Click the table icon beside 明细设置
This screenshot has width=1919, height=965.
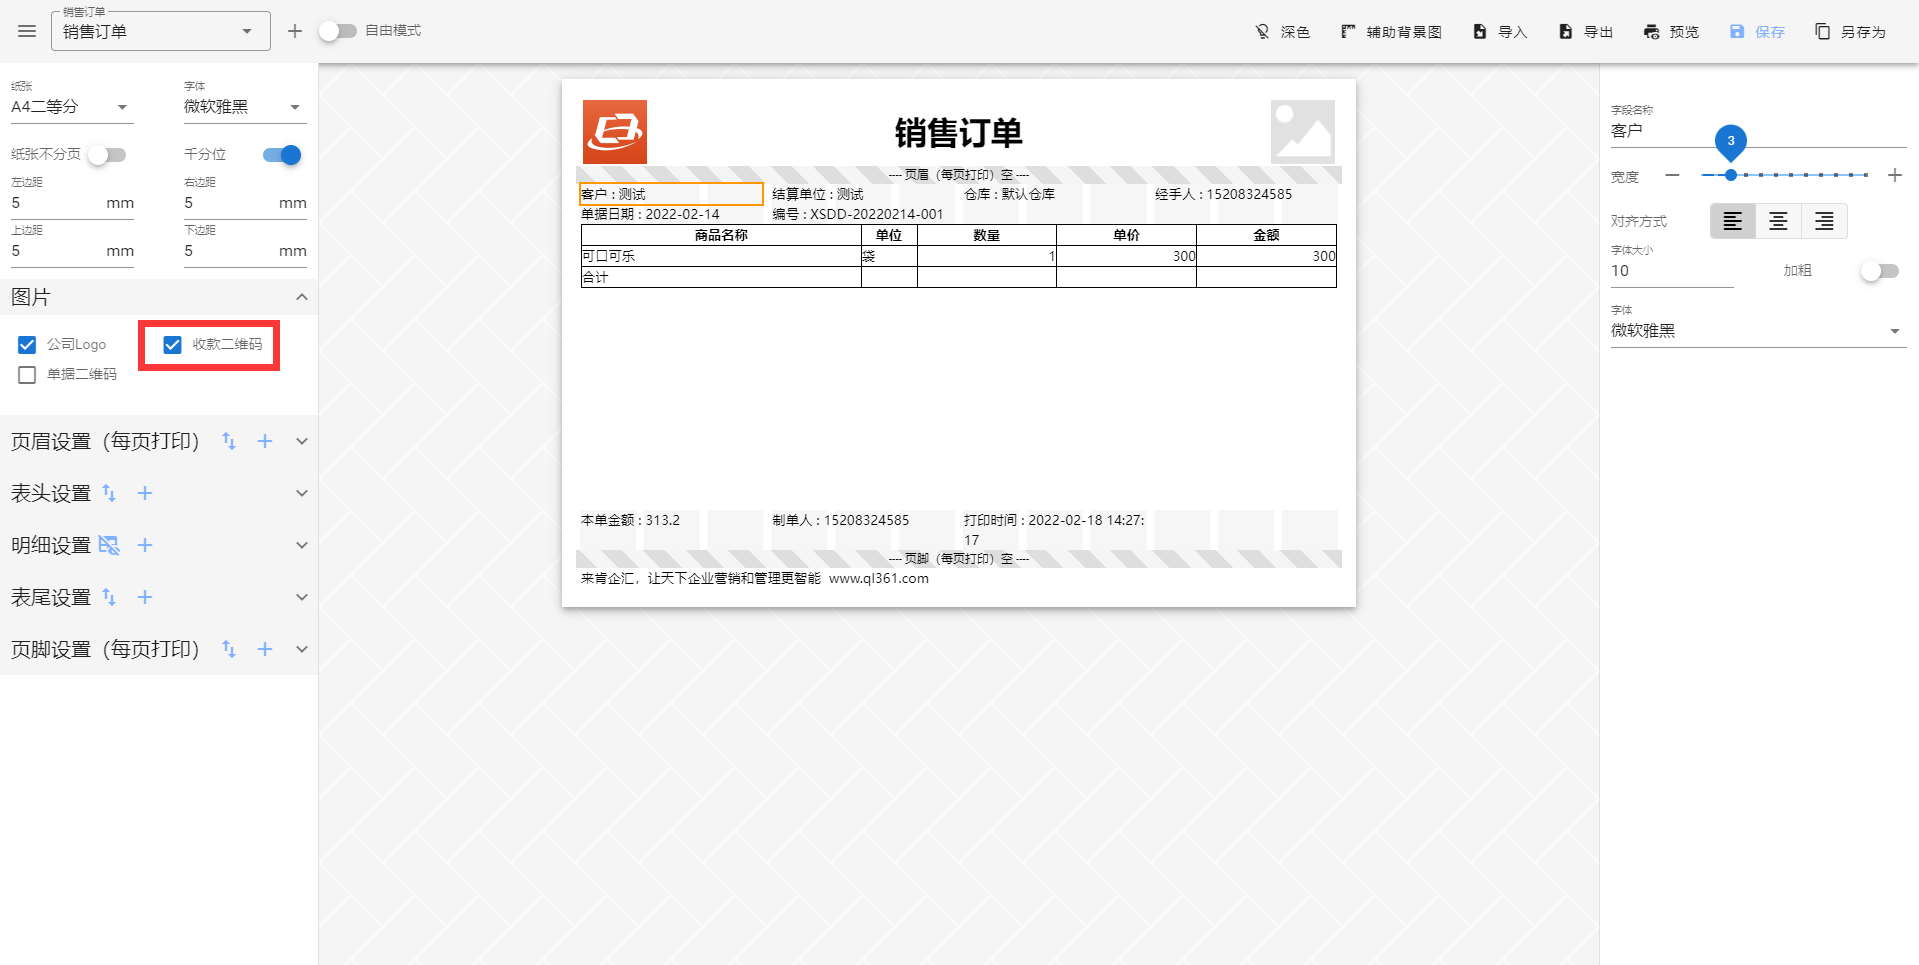pyautogui.click(x=109, y=545)
